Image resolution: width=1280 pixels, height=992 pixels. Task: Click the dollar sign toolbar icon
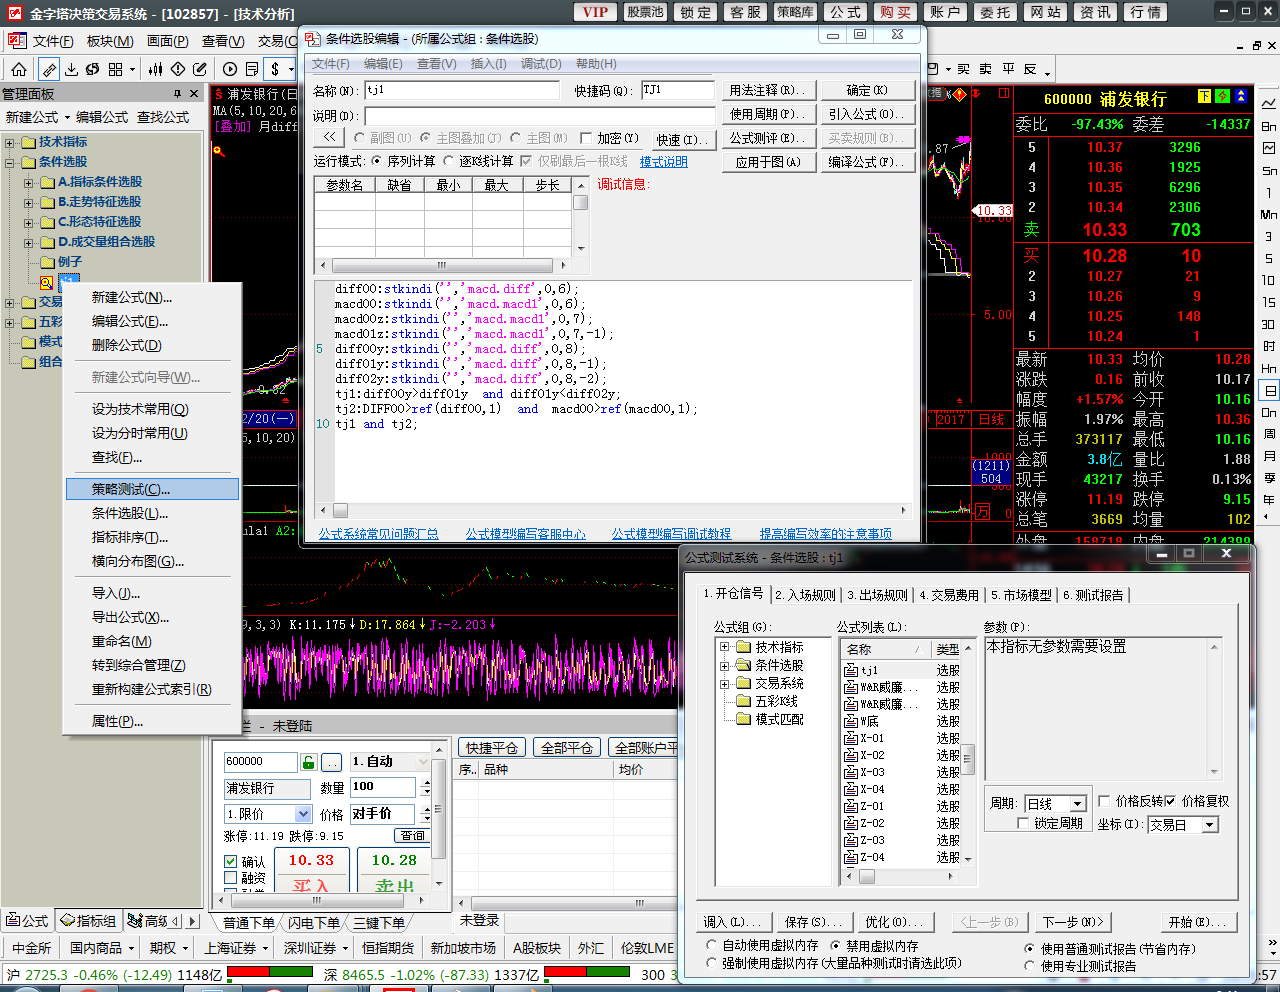(x=276, y=69)
